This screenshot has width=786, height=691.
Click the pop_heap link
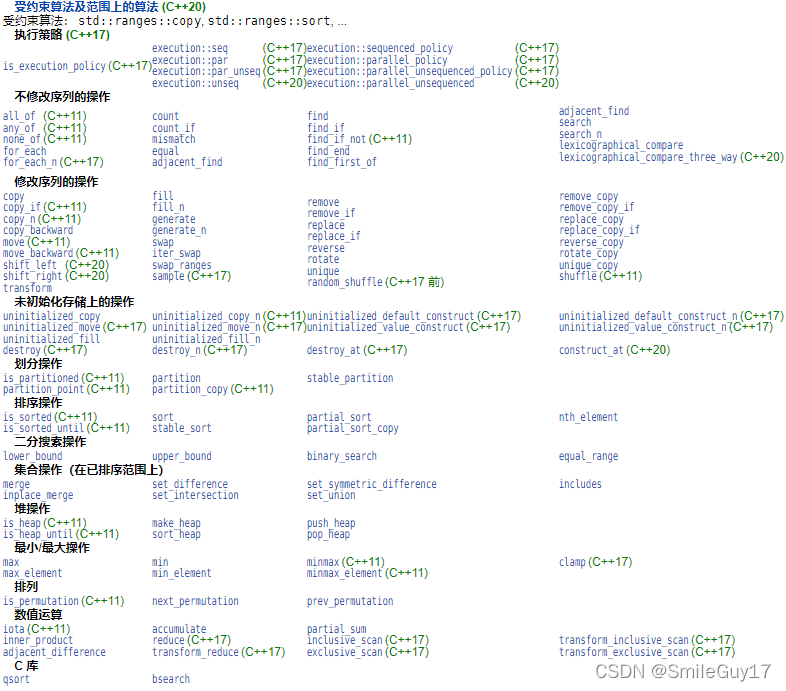(328, 535)
